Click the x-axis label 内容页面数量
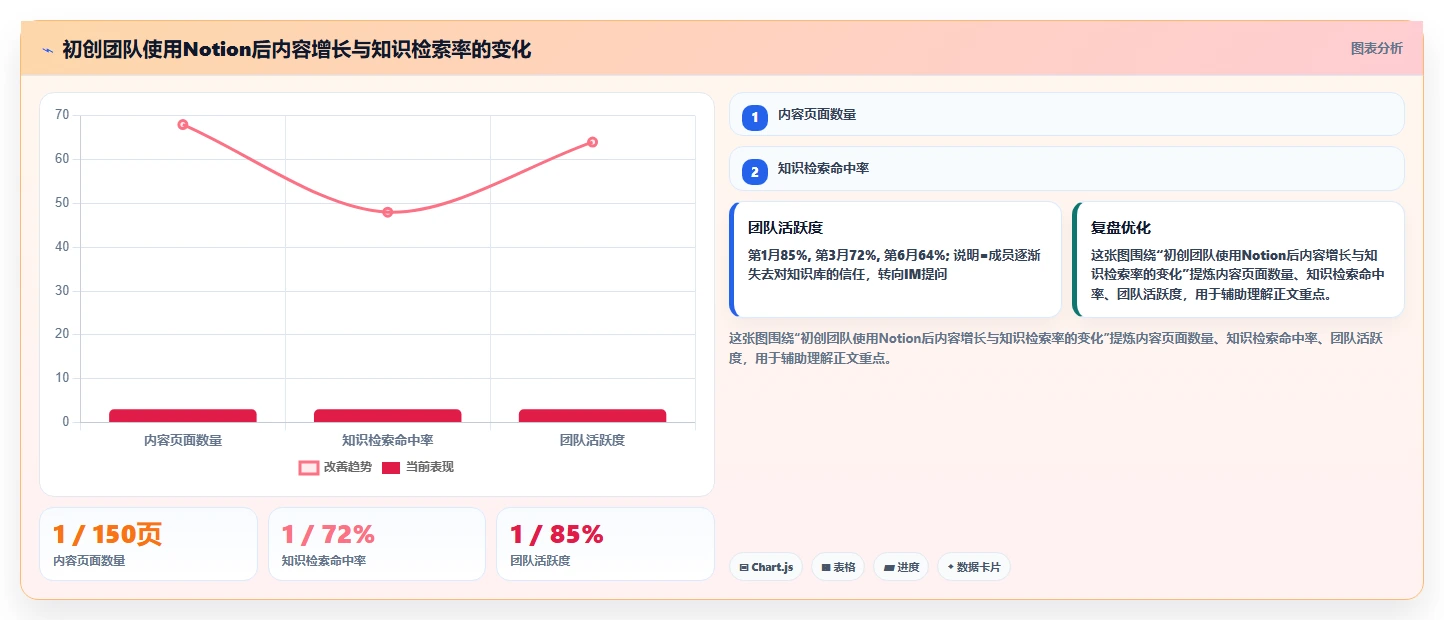The height and width of the screenshot is (620, 1444). 183,440
